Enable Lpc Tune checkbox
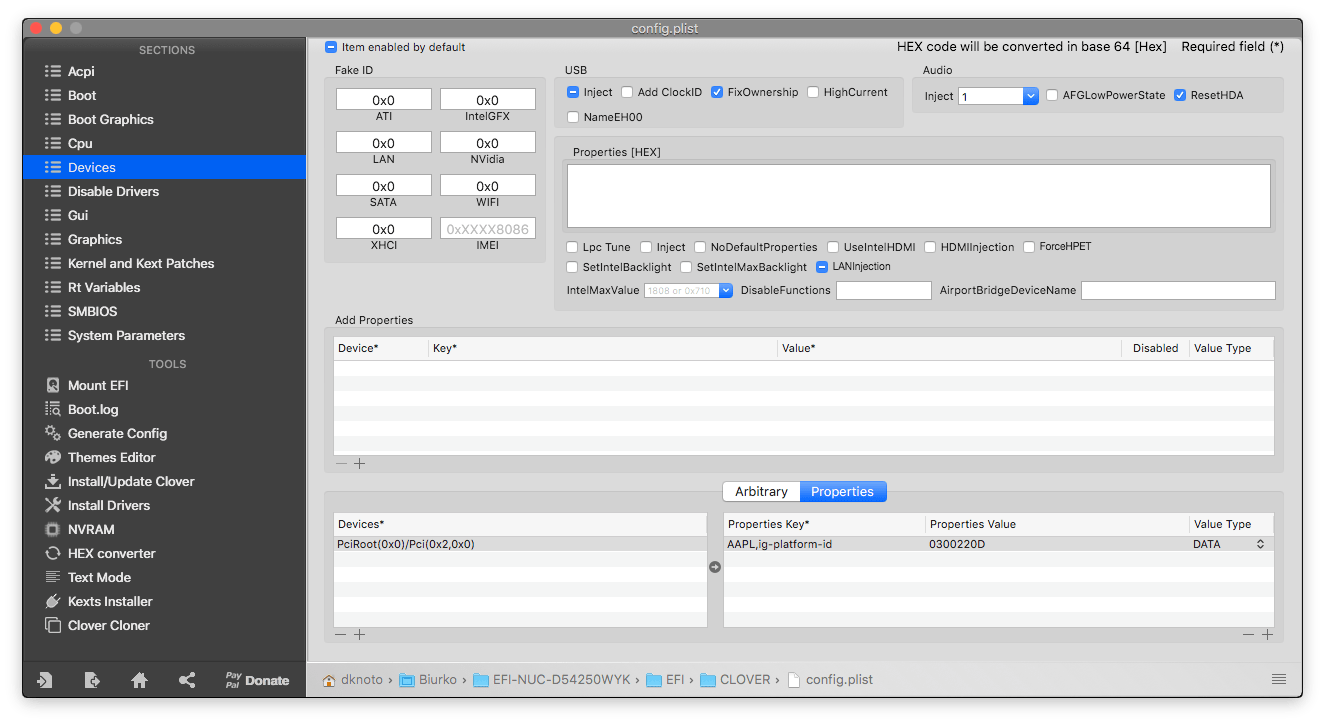1325x724 pixels. (x=573, y=247)
